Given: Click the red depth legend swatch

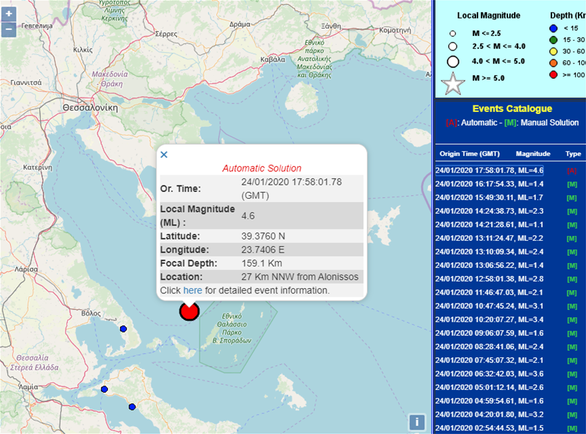Looking at the screenshot, I should 553,75.
